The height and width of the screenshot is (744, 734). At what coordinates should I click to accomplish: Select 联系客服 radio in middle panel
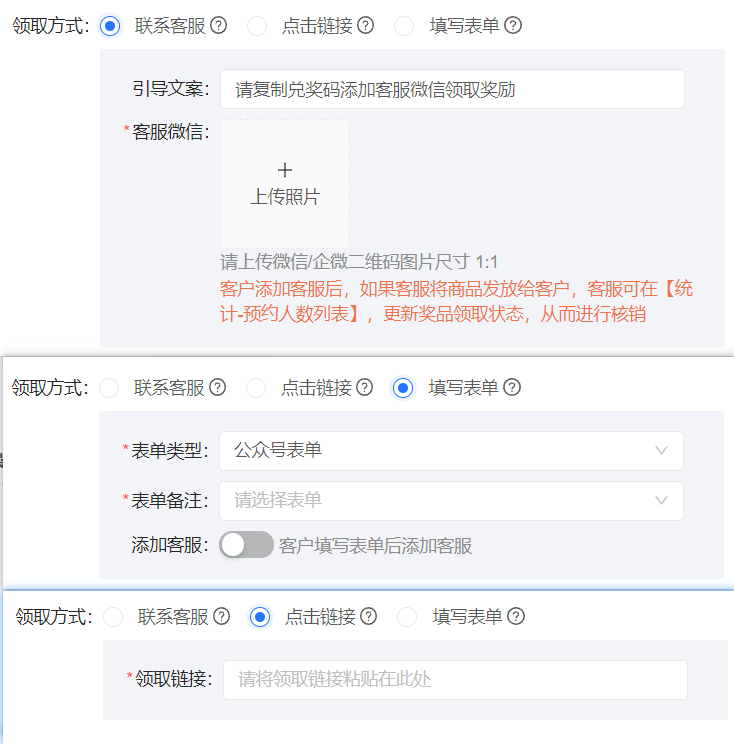point(109,388)
